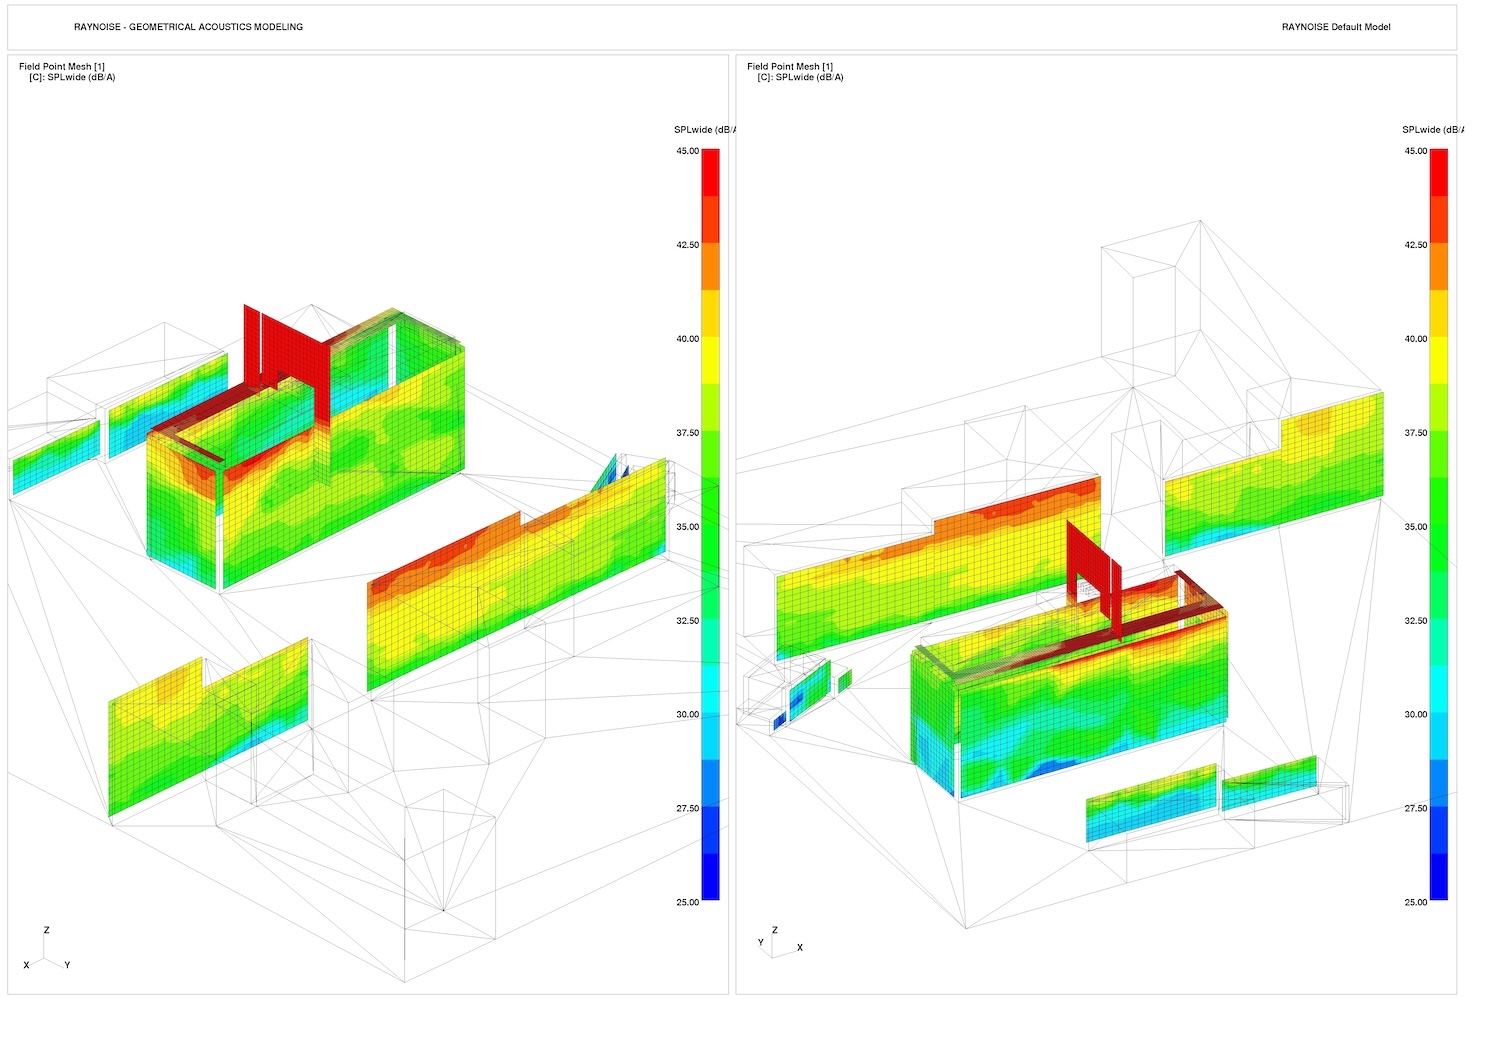Click the yellow band on the left color legend

point(710,360)
